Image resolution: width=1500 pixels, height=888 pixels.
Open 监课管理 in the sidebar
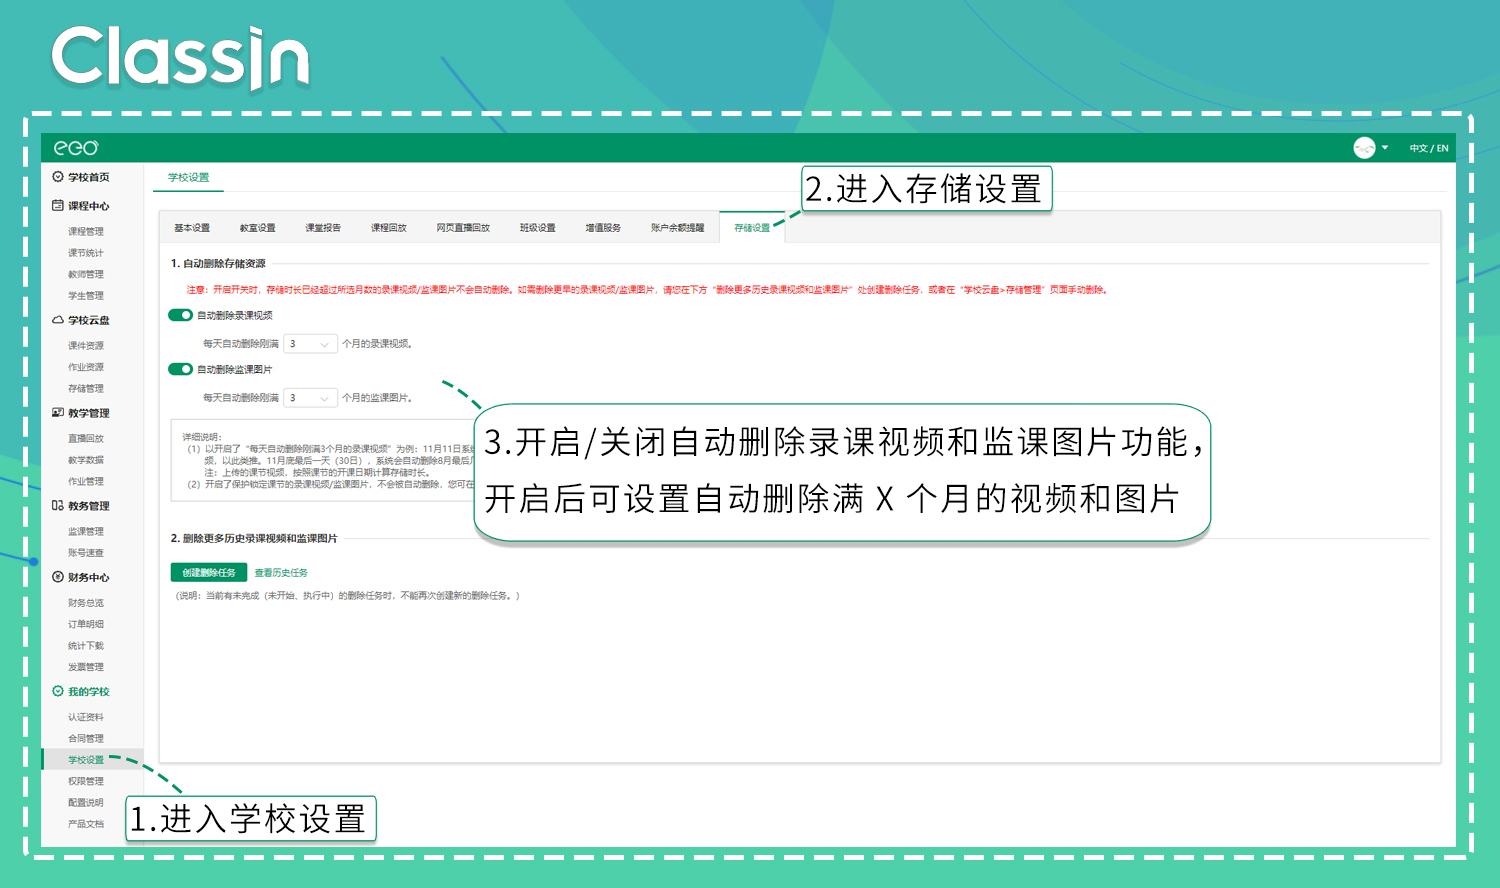(86, 532)
